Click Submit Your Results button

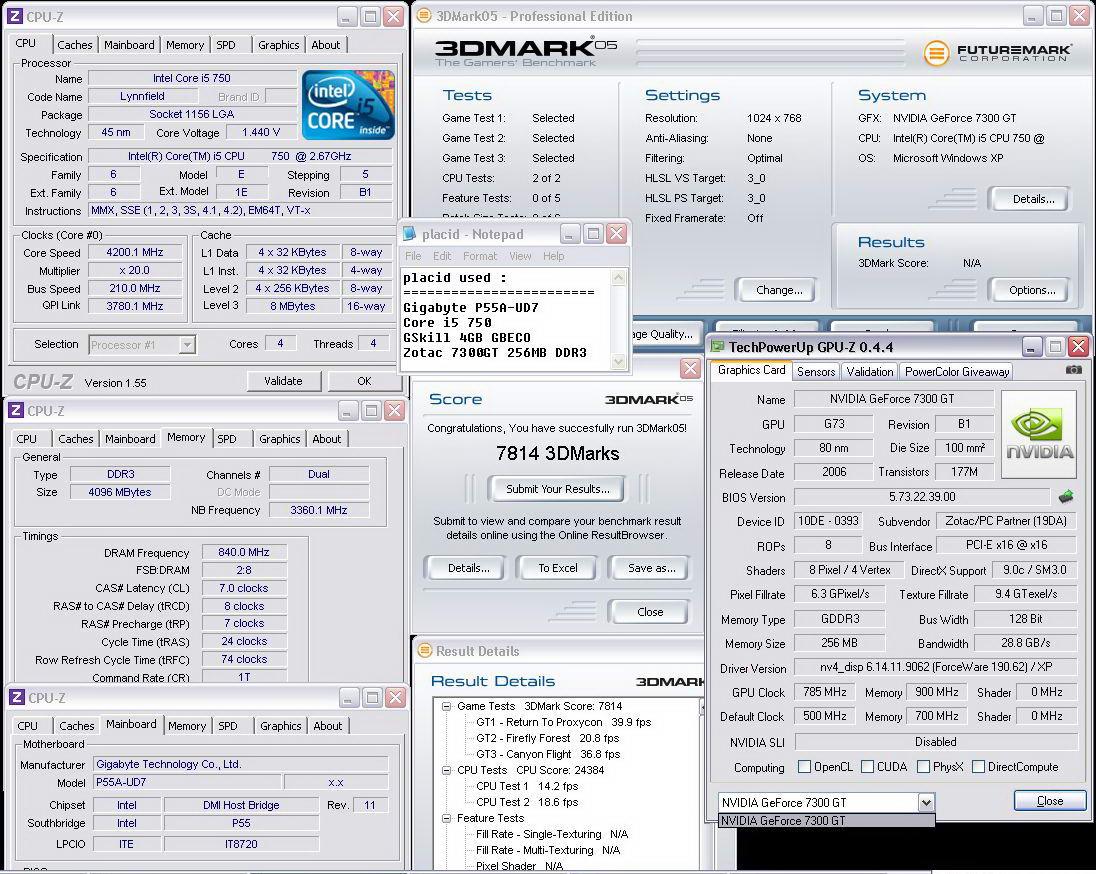coord(558,489)
